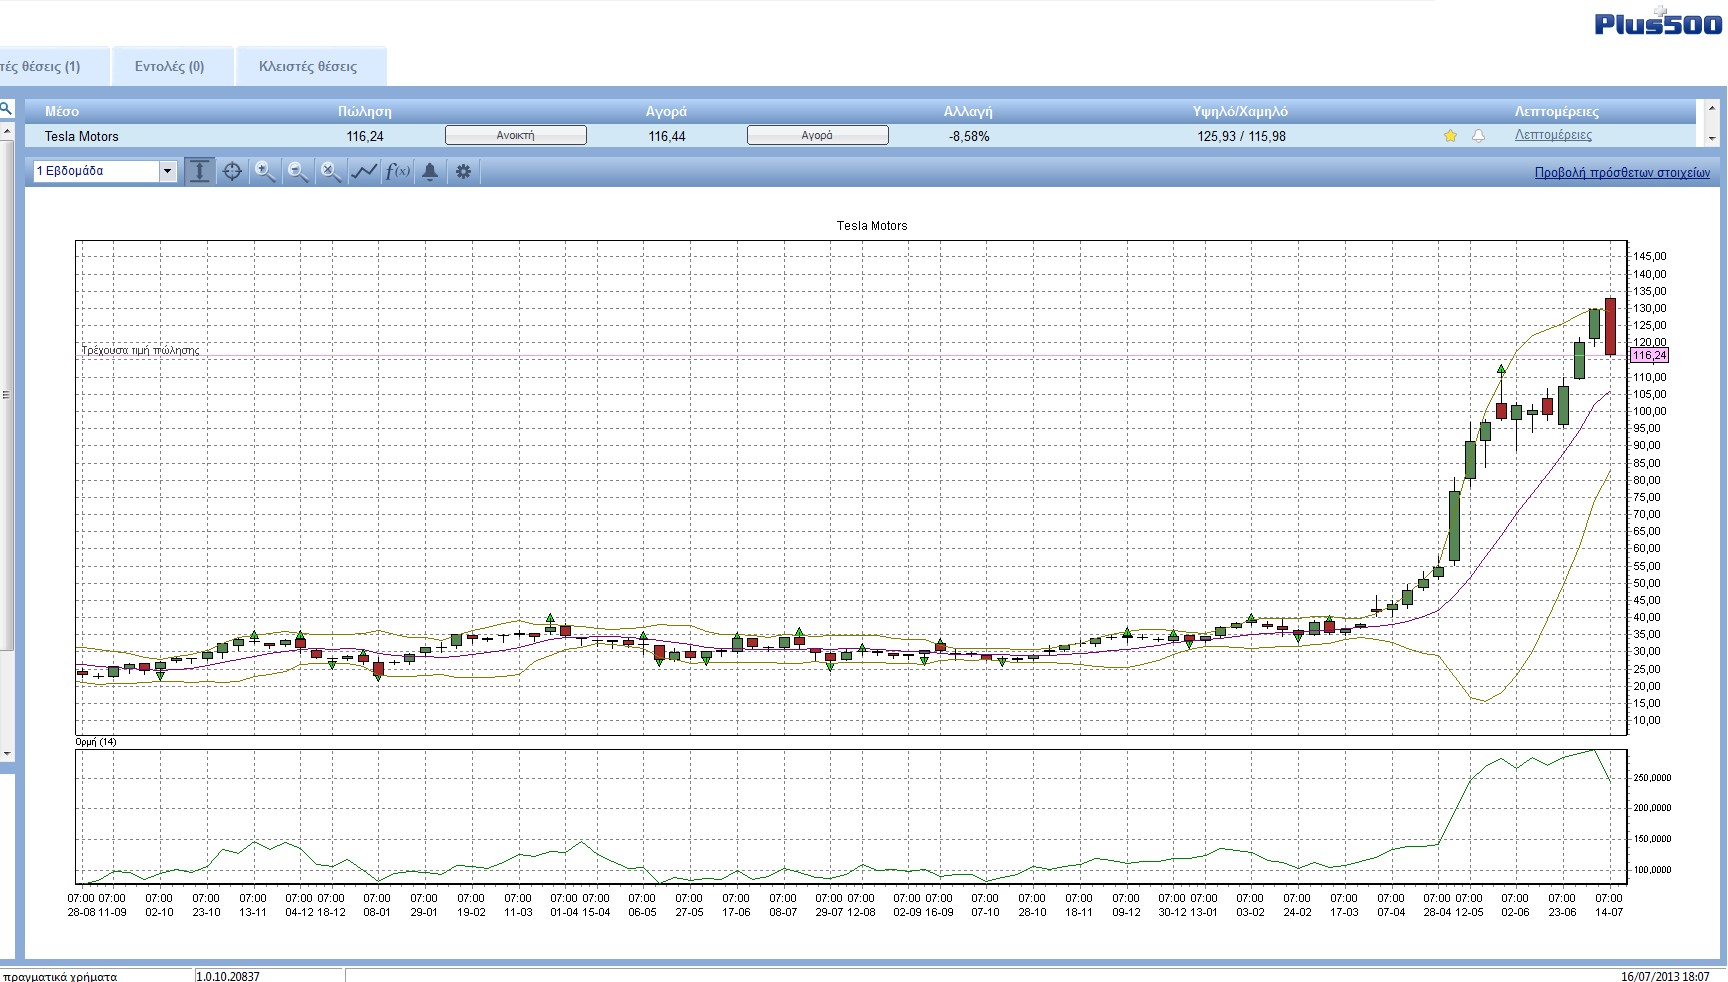Zoom in on the chart
This screenshot has height=982, width=1728.
tap(265, 171)
